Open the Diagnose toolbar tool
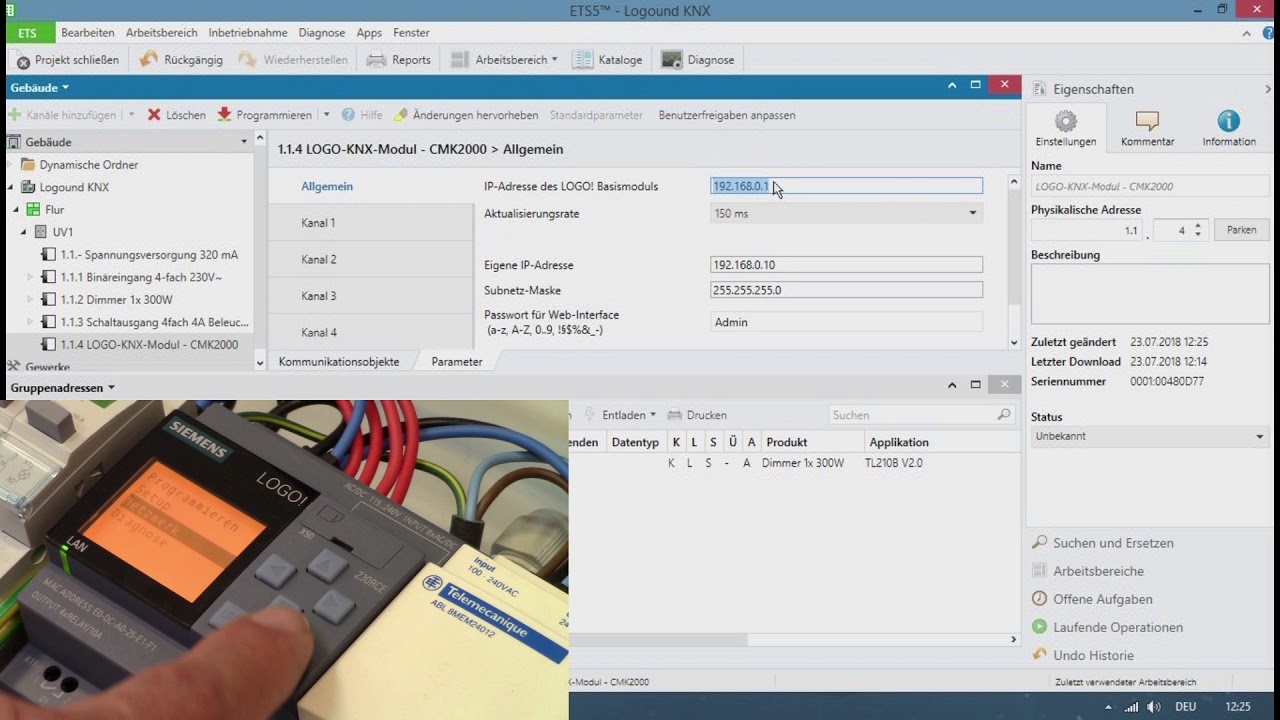The width and height of the screenshot is (1280, 720). coord(698,60)
